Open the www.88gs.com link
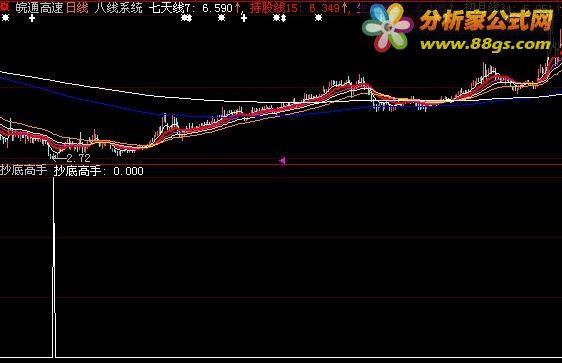Screen dimensions: 562x363 485,45
